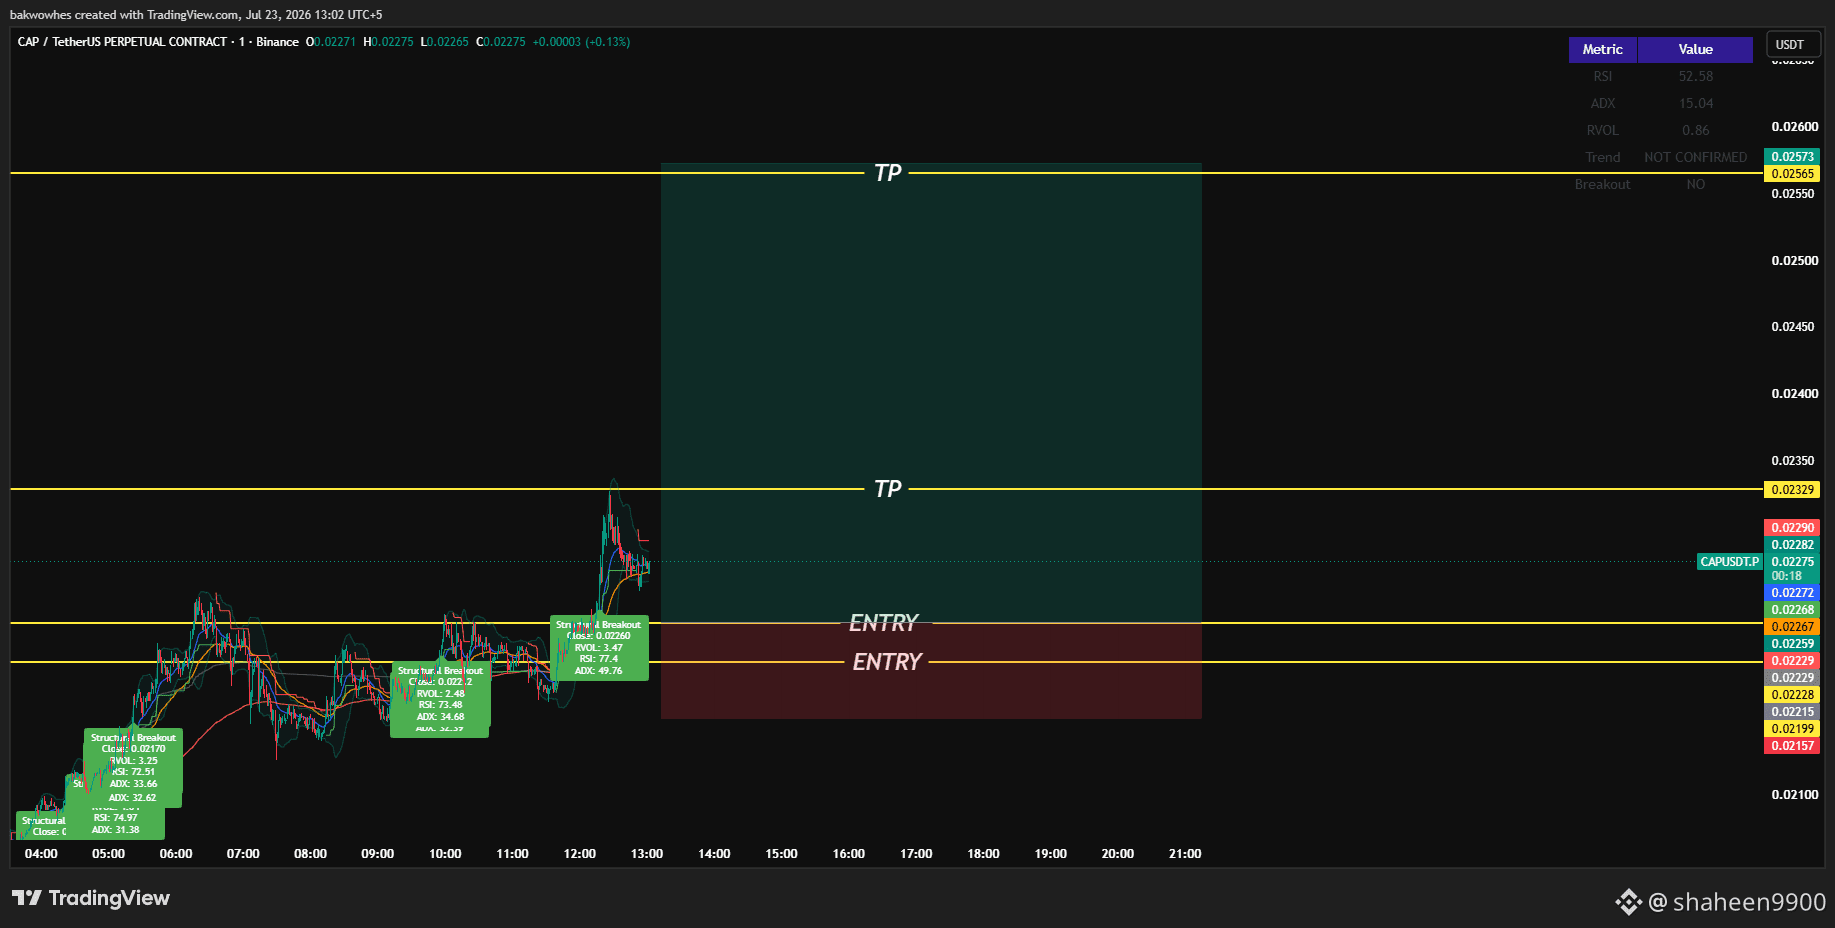The image size is (1835, 928).
Task: Click the current price tag 0.02275
Action: point(1792,562)
